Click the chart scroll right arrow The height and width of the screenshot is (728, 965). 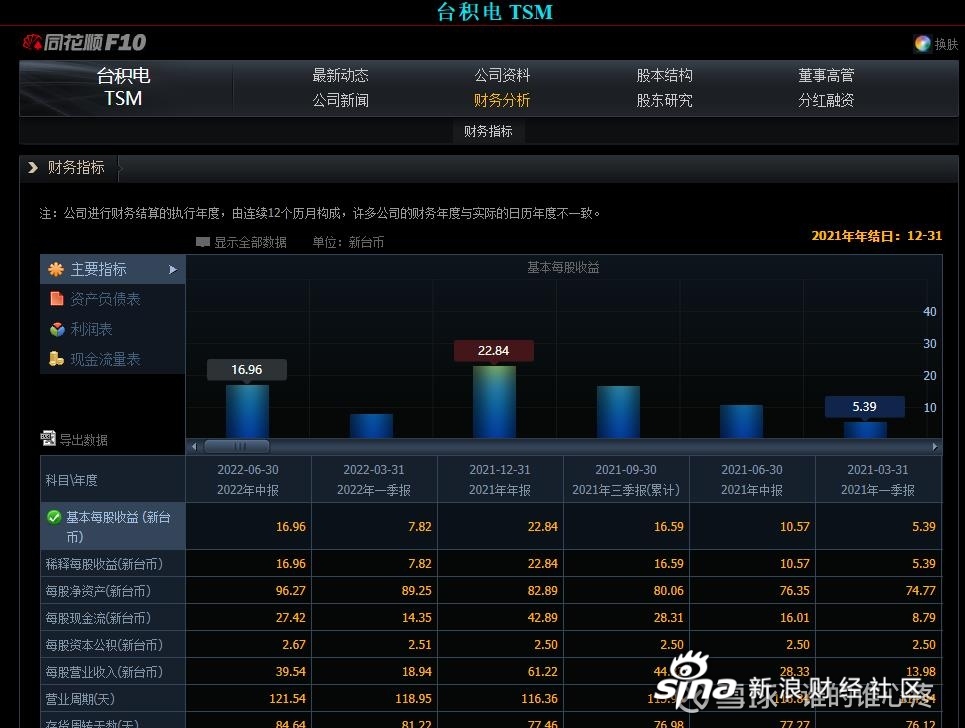pyautogui.click(x=935, y=446)
